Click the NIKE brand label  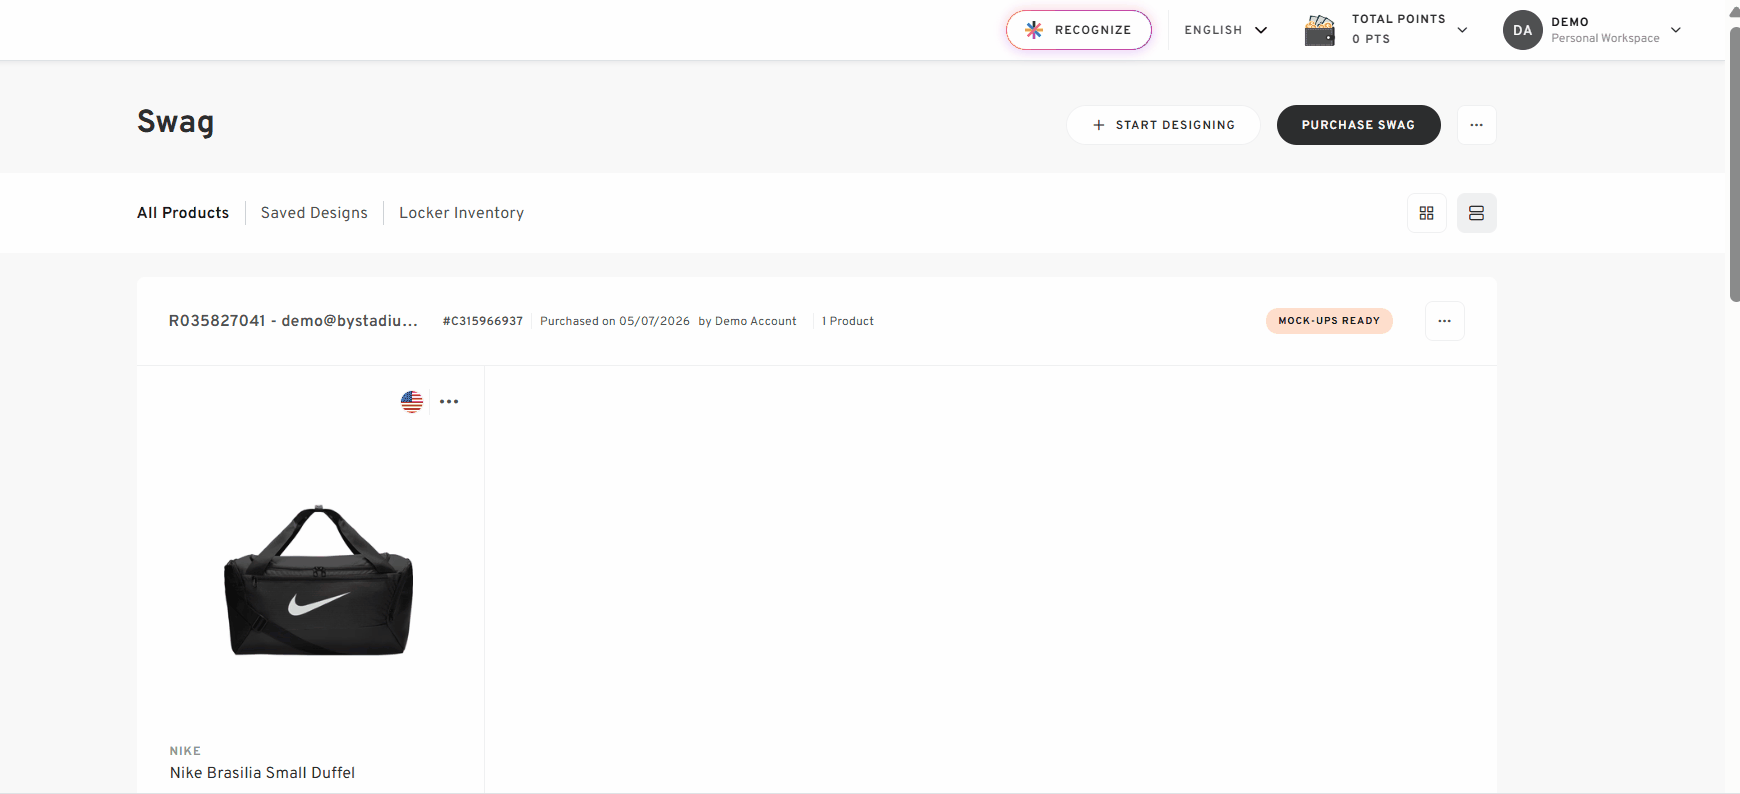185,751
